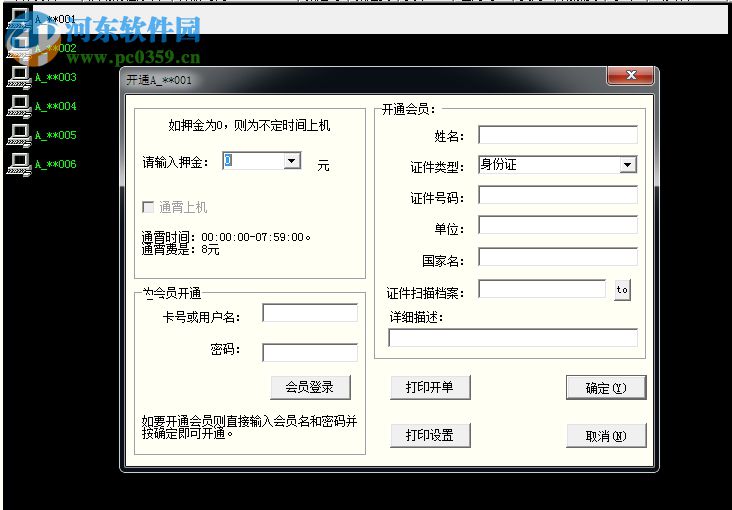Confirm with the 确定(Y) button
This screenshot has height=510, width=732.
tap(606, 388)
